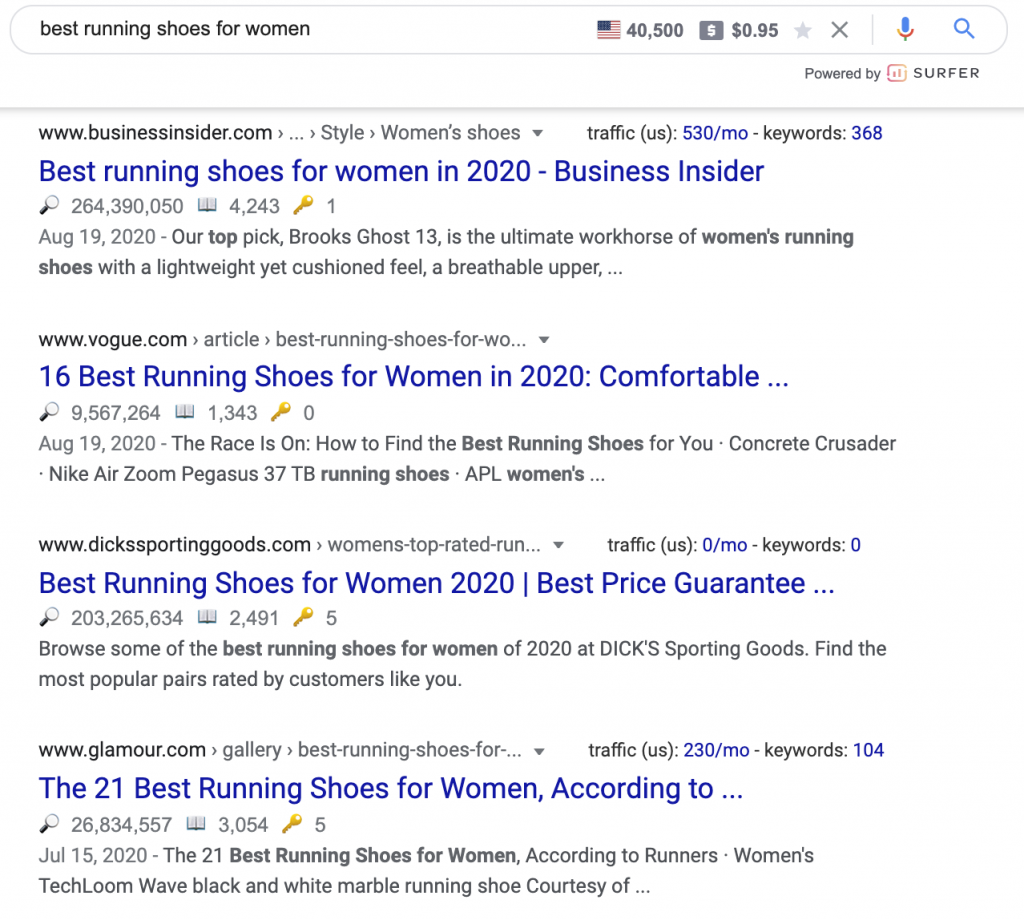Click magnifier icon in Business Insider result
Image resolution: width=1024 pixels, height=920 pixels.
tap(49, 206)
